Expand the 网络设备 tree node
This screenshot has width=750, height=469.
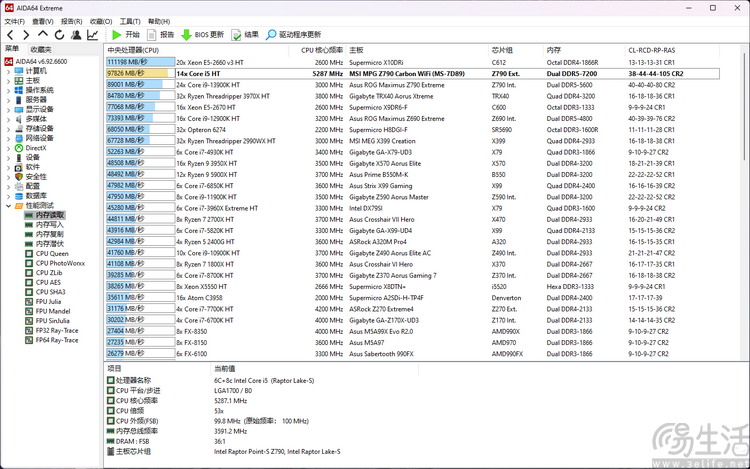click(x=8, y=138)
